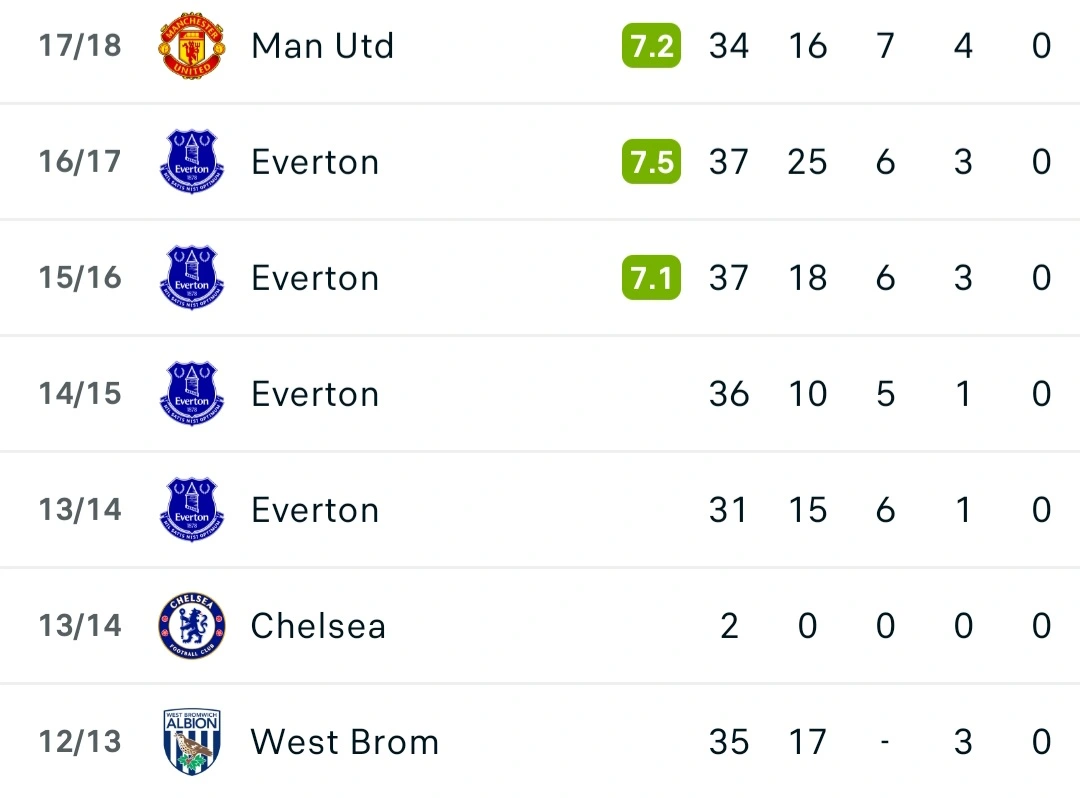Click the 25 value in the 16/17 row

click(806, 162)
